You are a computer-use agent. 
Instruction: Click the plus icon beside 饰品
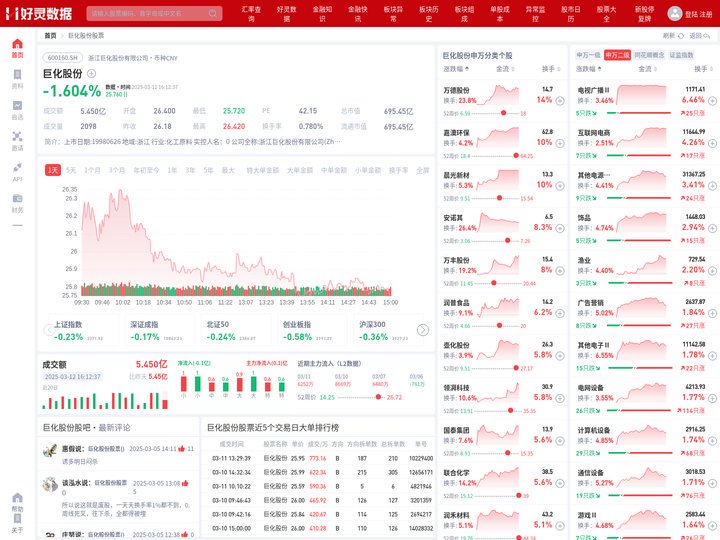[712, 228]
